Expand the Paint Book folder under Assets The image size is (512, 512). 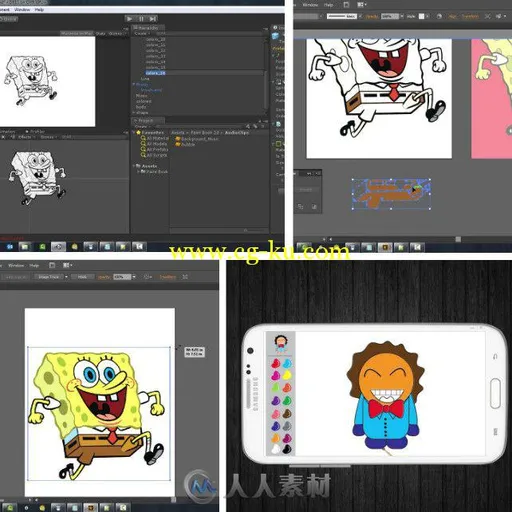coord(139,172)
